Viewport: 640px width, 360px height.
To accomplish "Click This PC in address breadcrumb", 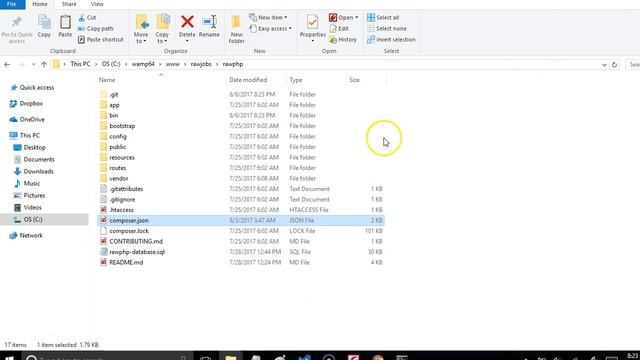I will pyautogui.click(x=80, y=64).
